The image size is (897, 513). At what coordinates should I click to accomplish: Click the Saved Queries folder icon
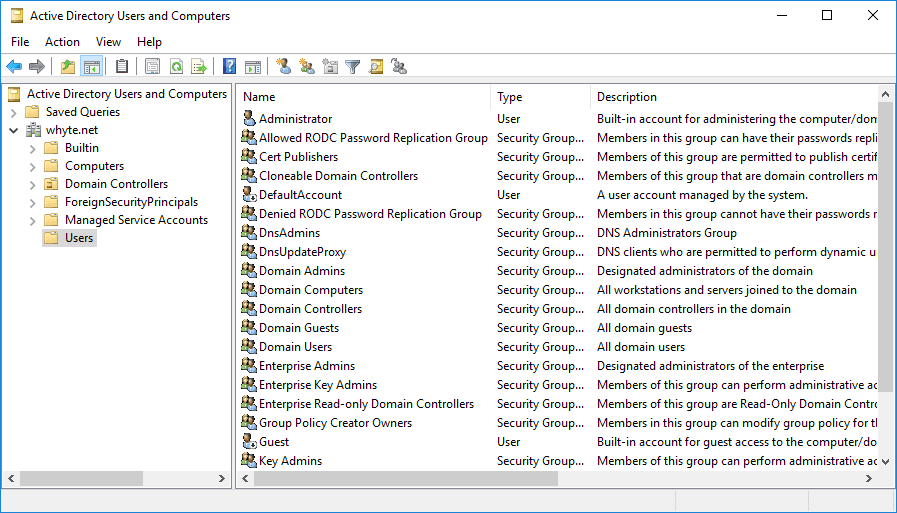coord(33,112)
